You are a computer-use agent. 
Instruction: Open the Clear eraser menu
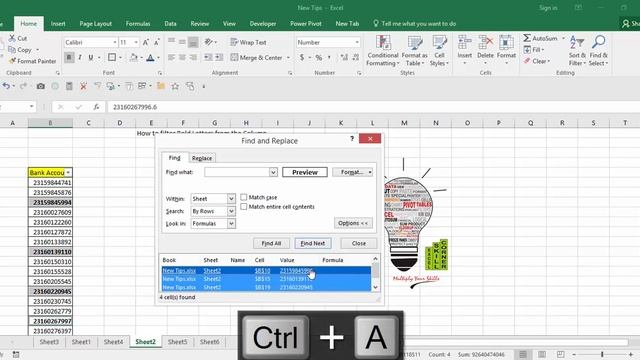click(x=537, y=61)
